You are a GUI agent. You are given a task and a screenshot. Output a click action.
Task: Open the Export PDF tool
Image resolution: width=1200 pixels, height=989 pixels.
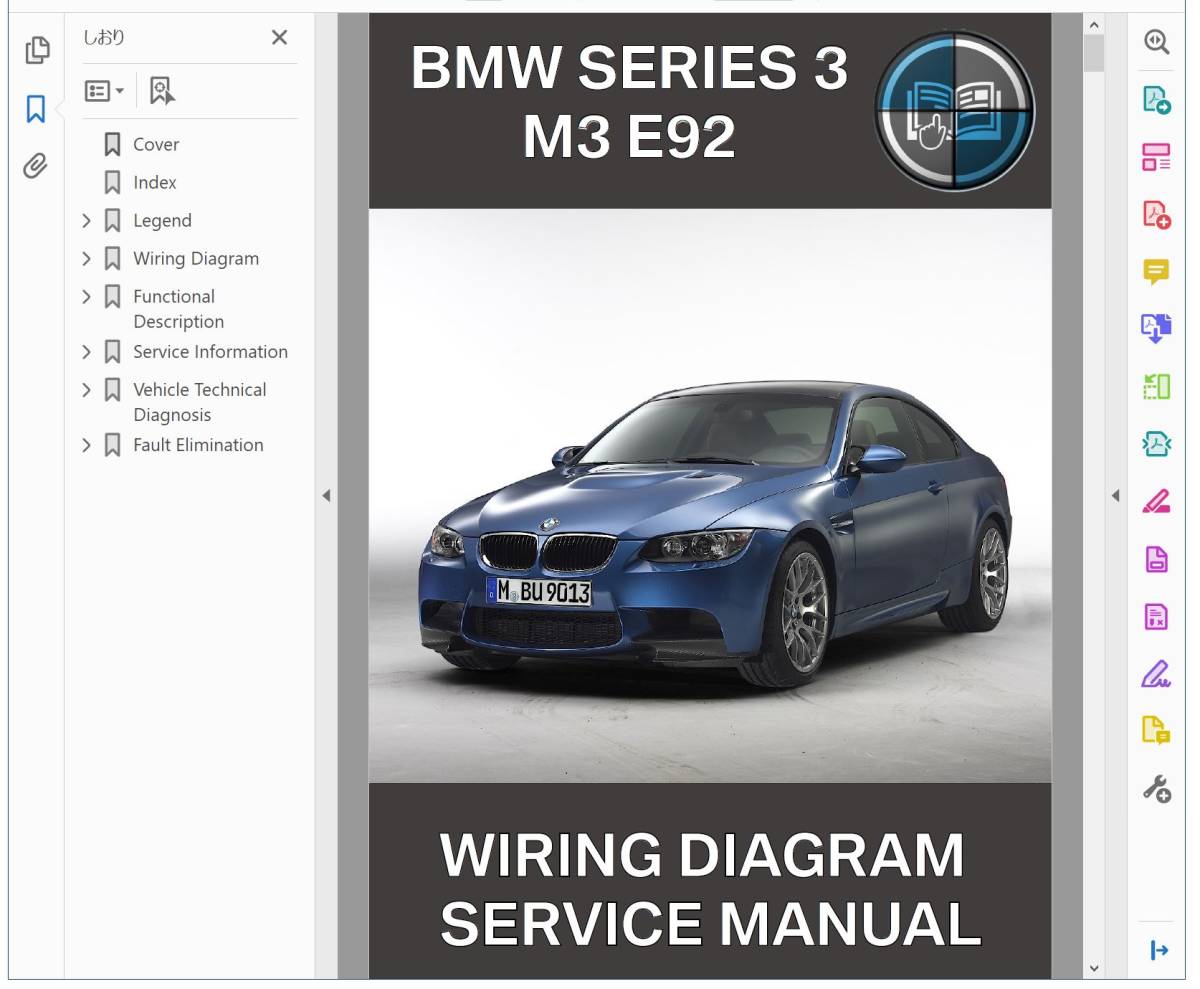1157,99
